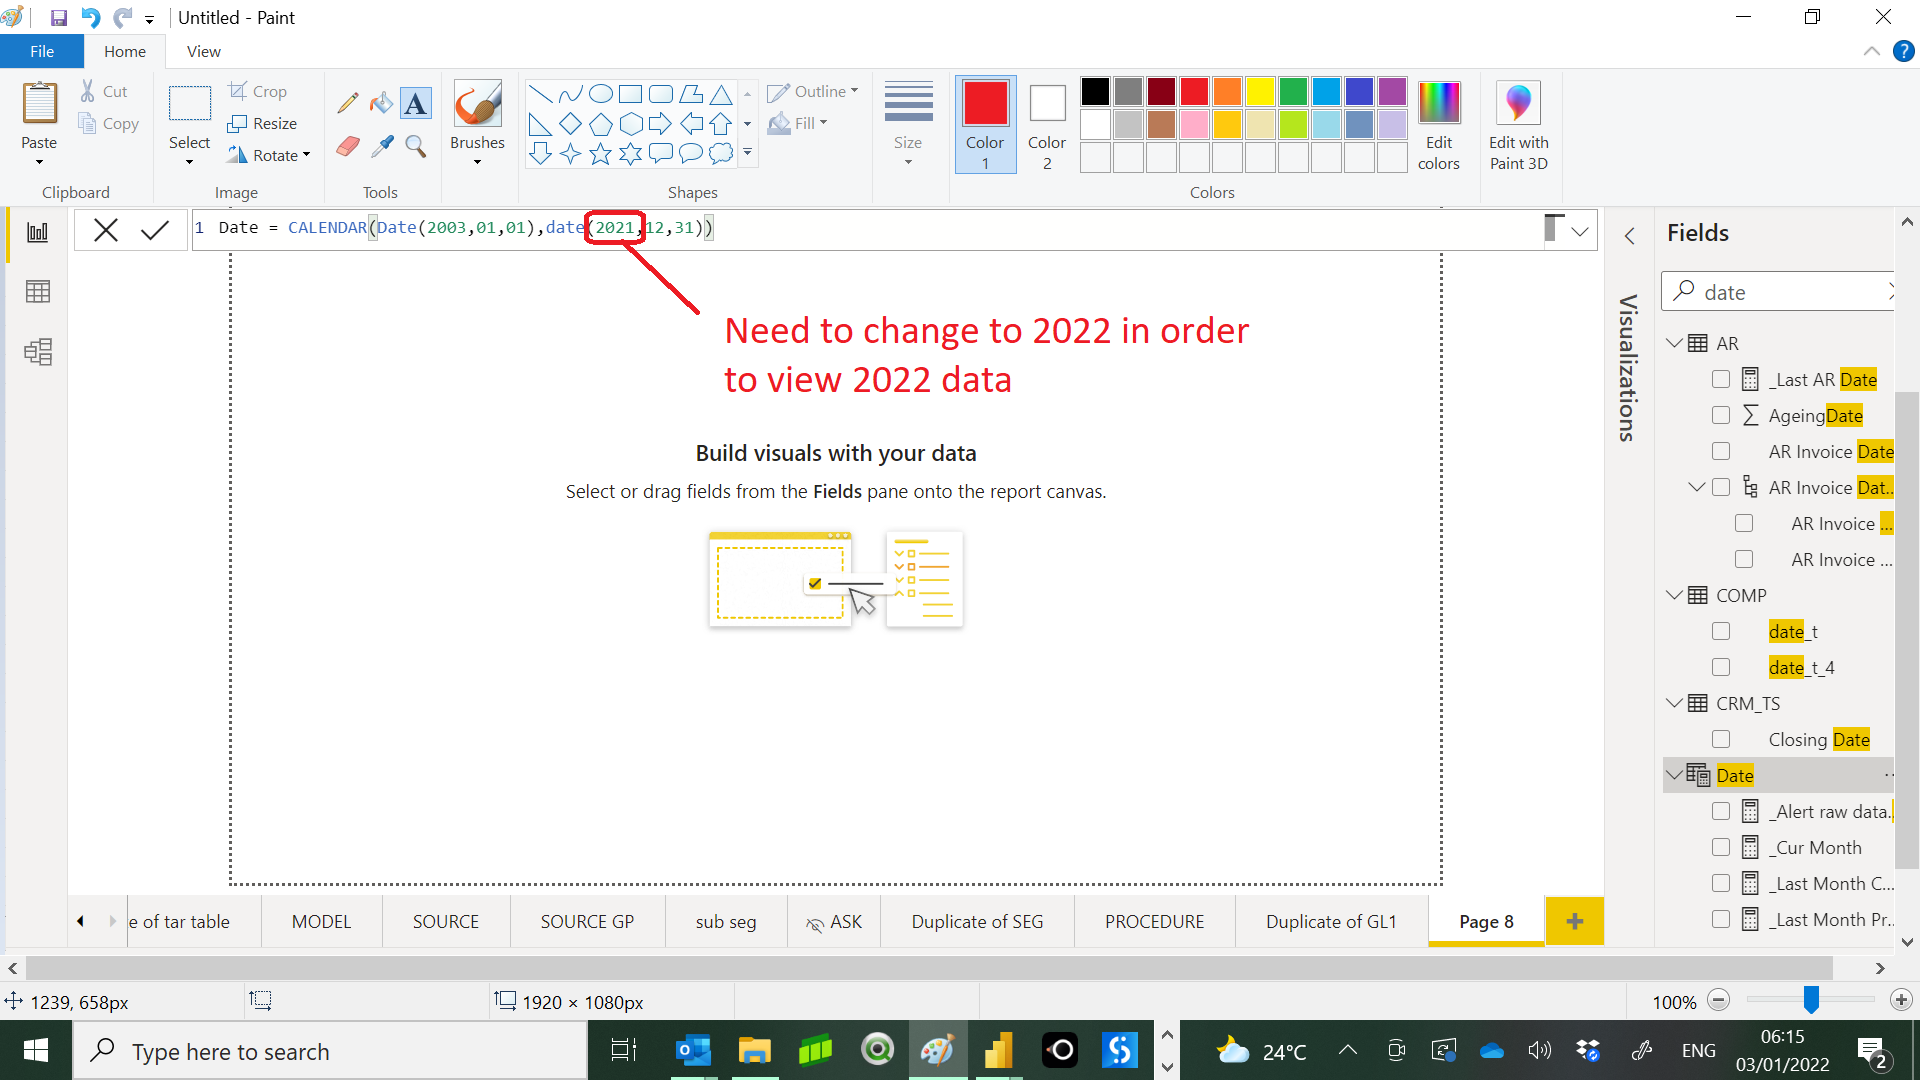Open the MODEL page tab
1920x1080 pixels.
click(321, 921)
